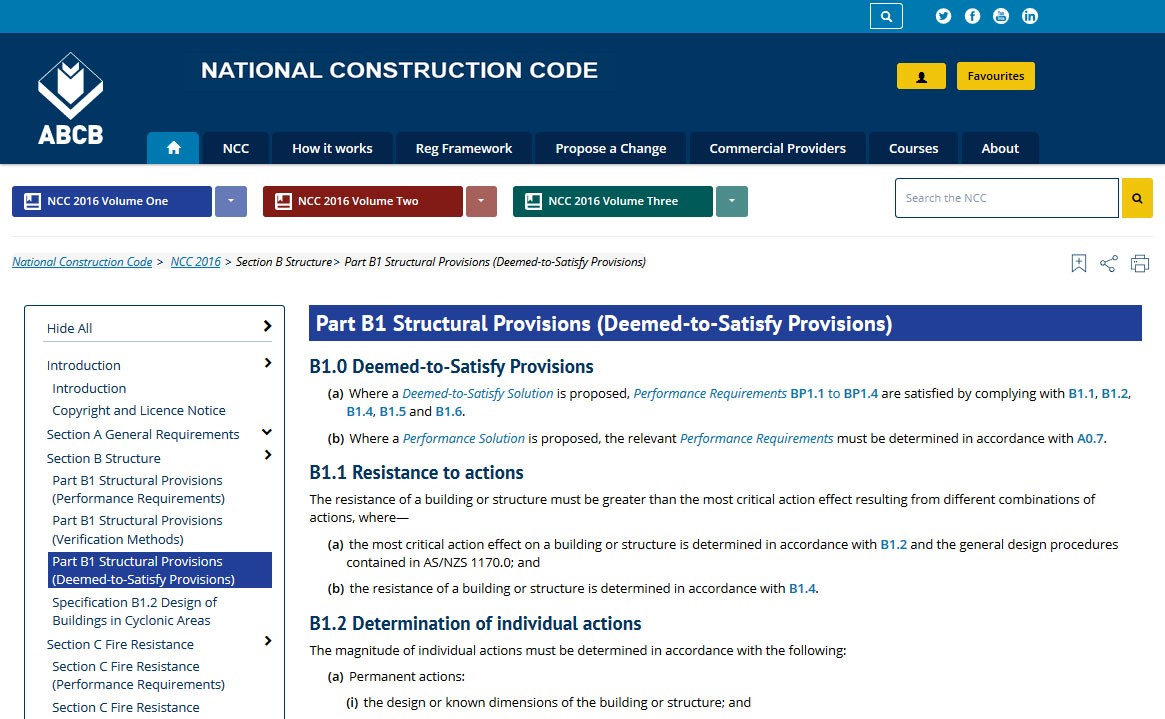Select Specification B1.2 Design of Buildings in Cyclonic Areas

(135, 611)
